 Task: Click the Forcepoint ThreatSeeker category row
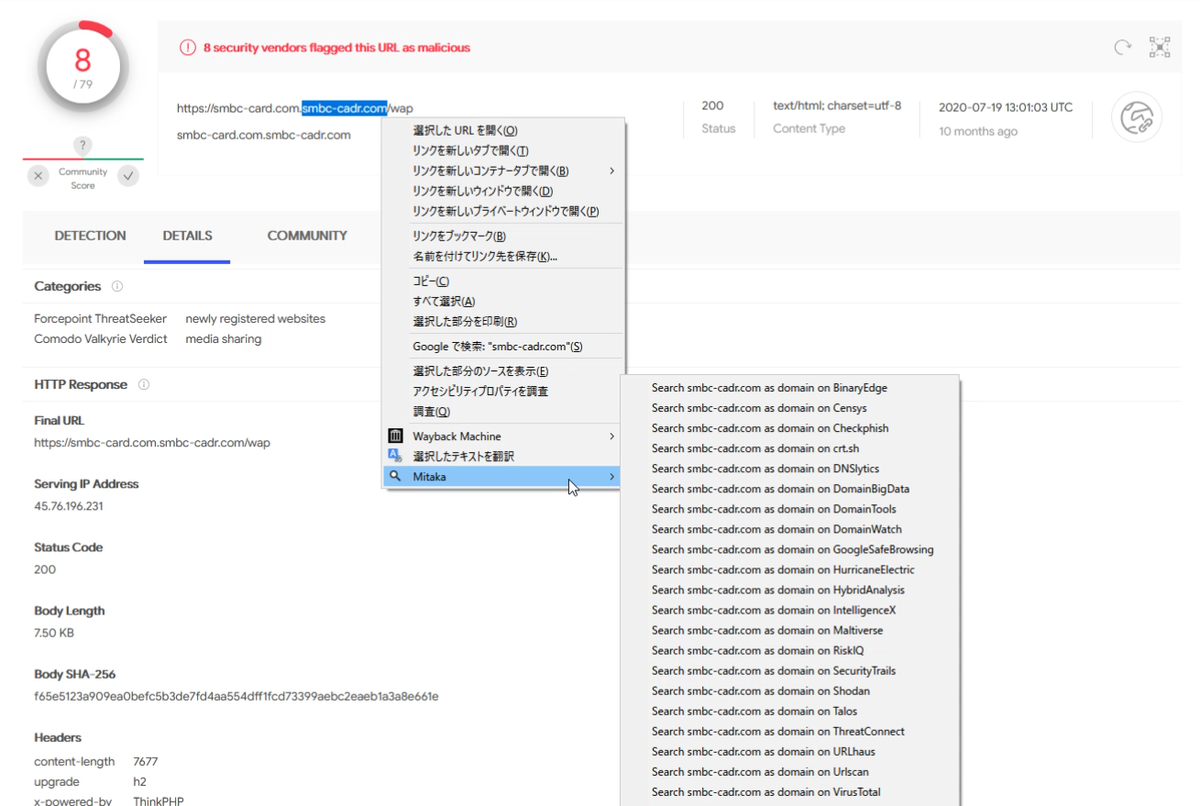(180, 319)
